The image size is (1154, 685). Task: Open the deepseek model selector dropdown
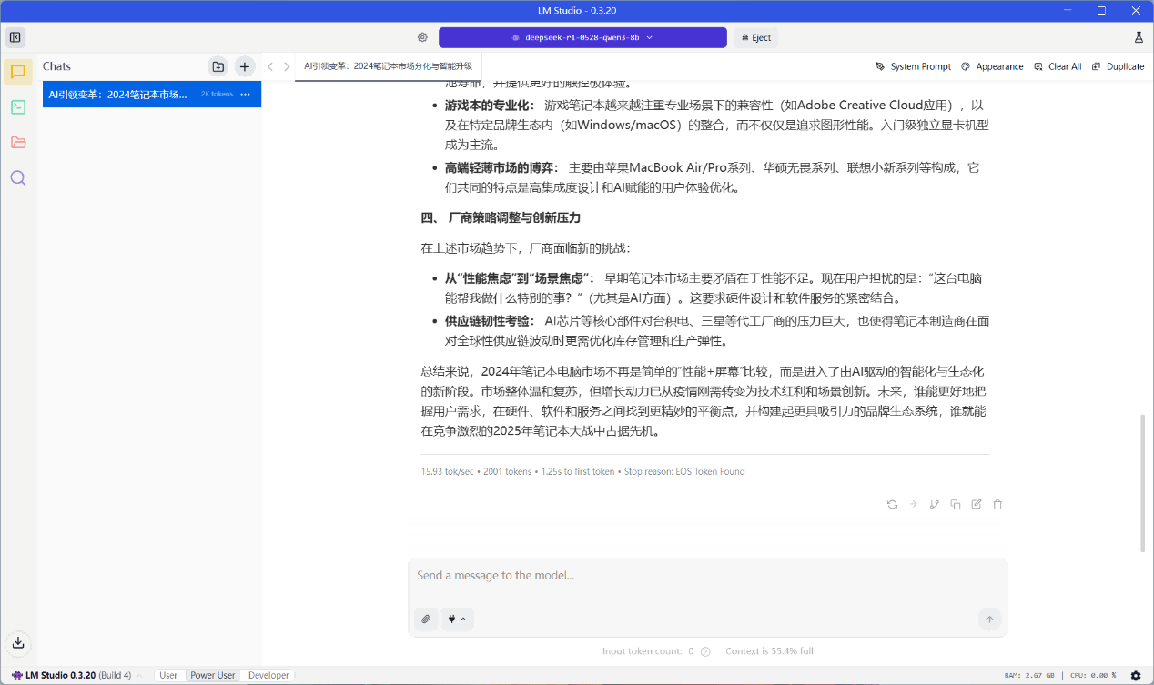(582, 37)
